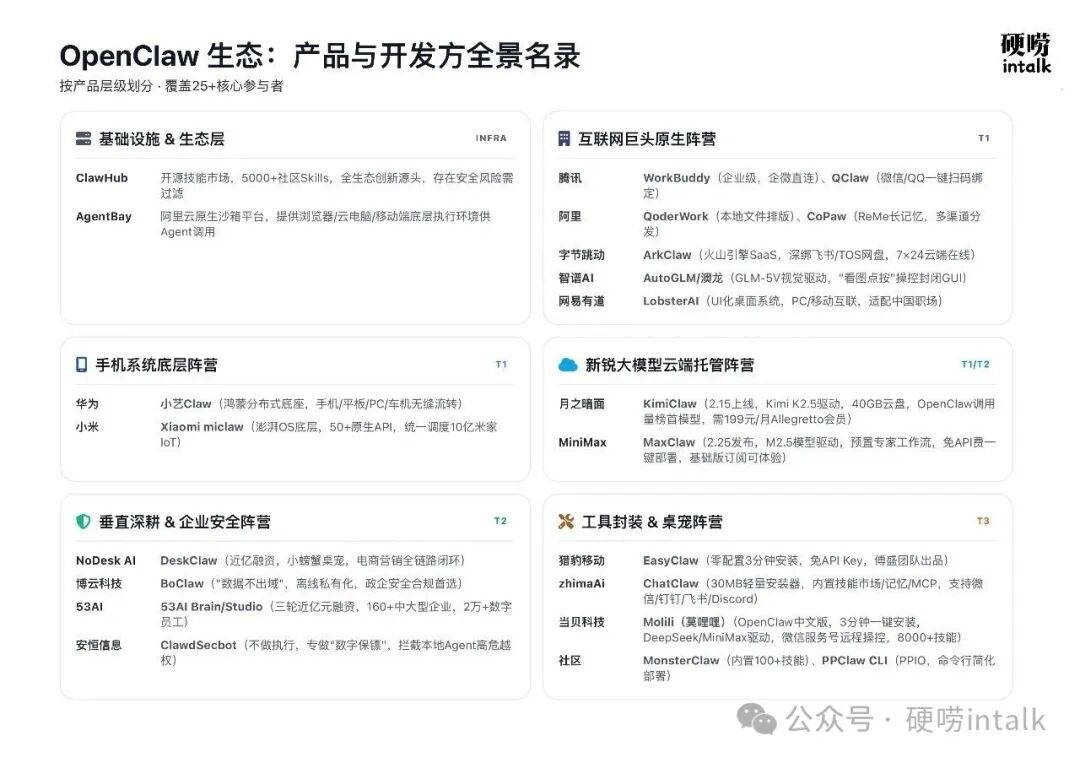The height and width of the screenshot is (763, 1080).
Task: Click the 阿里 row label
Action: [570, 216]
